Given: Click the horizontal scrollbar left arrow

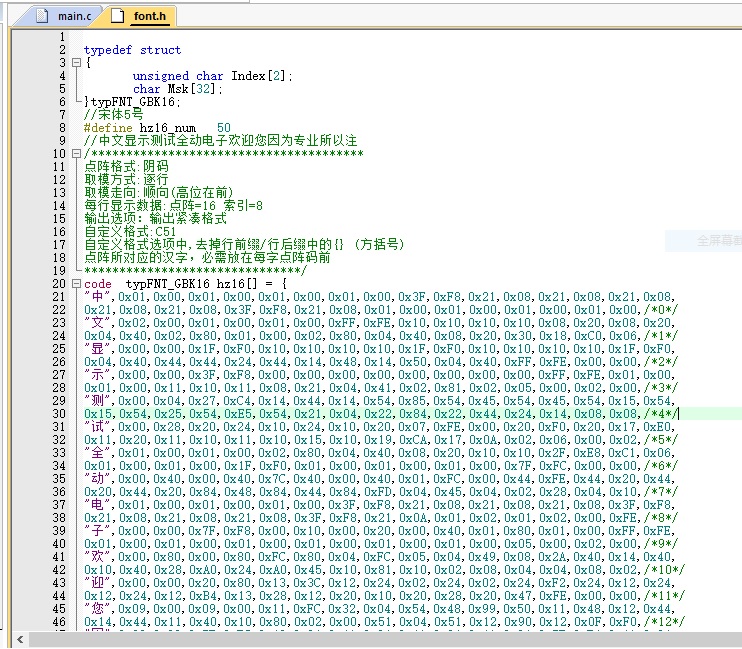Looking at the screenshot, I should pyautogui.click(x=18, y=639).
